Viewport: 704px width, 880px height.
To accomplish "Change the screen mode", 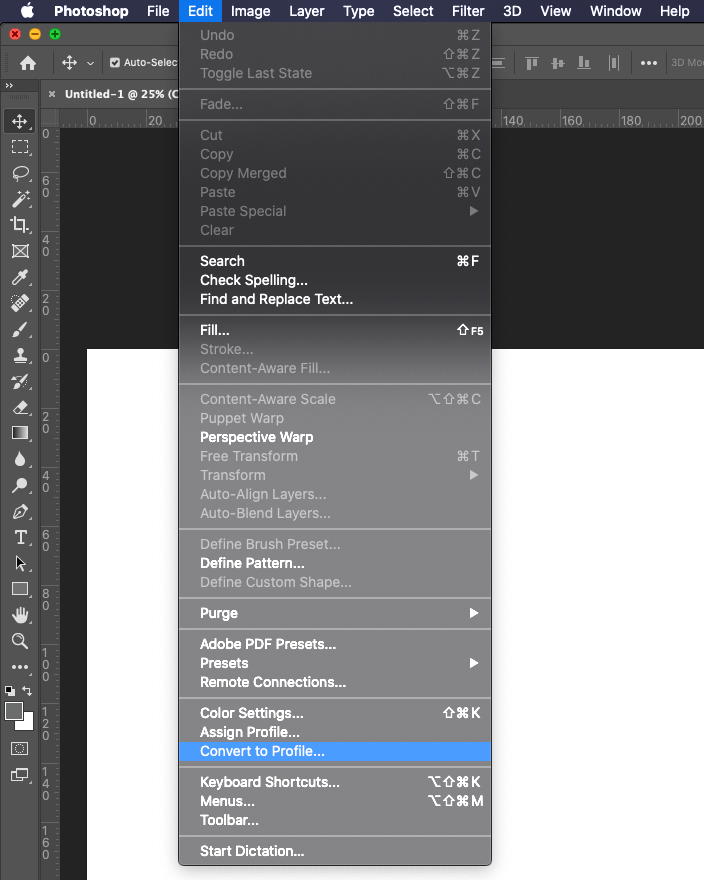I will [x=20, y=775].
